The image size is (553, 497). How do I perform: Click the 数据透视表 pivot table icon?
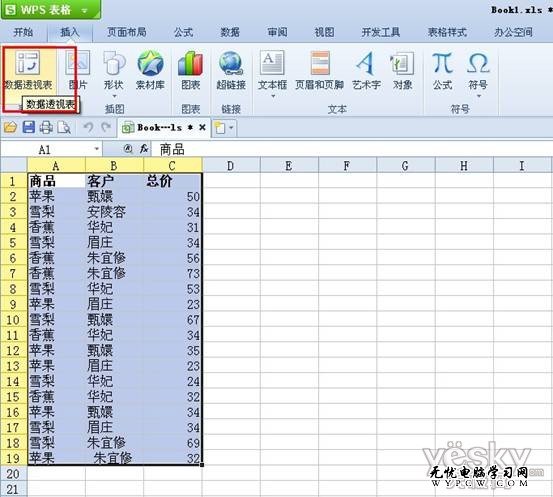click(28, 63)
